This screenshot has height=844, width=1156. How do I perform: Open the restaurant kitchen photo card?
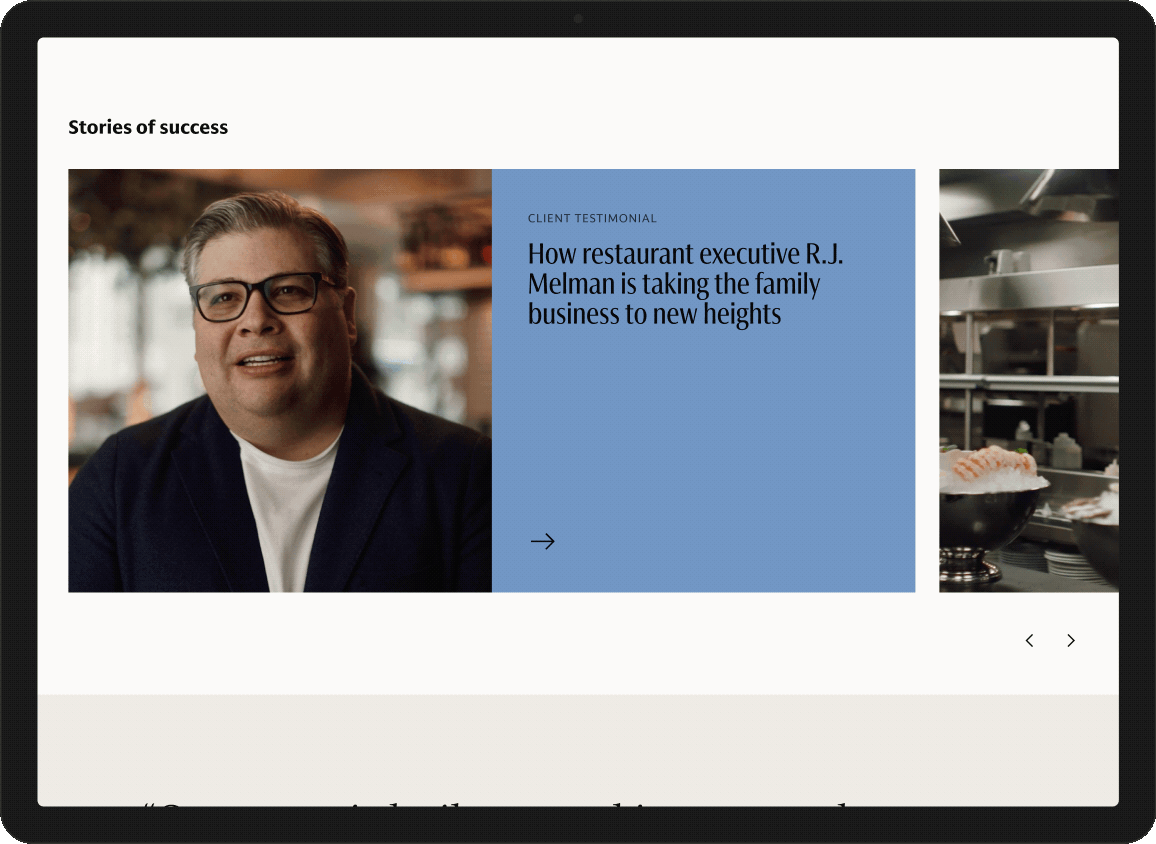[x=1028, y=380]
